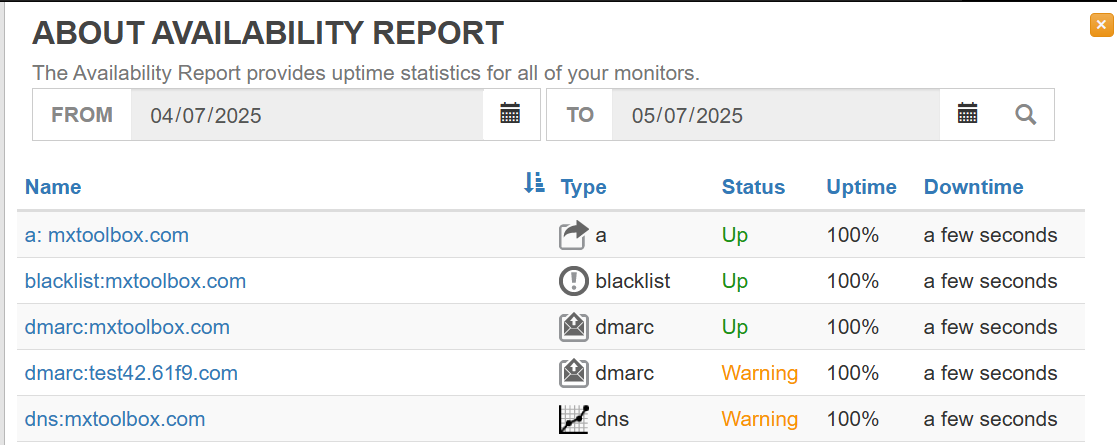Open the TO date calendar picker
The image size is (1117, 445).
coord(967,114)
